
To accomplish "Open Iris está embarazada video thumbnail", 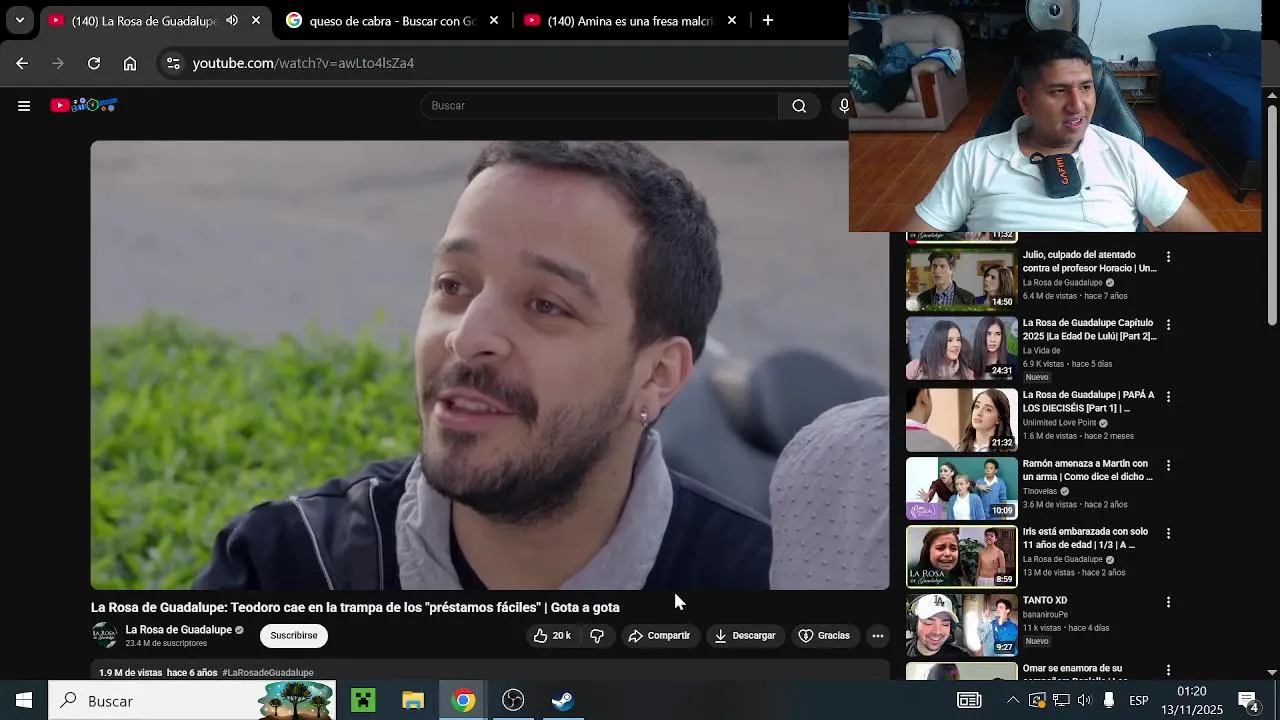I will pos(961,556).
